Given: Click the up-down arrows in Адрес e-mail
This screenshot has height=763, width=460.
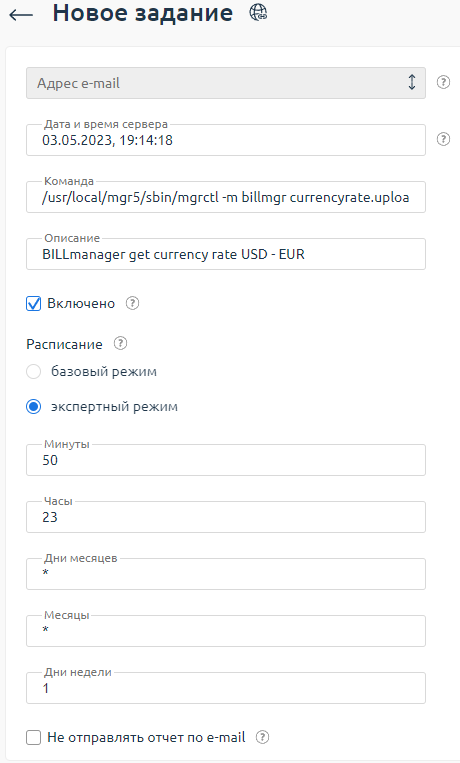Looking at the screenshot, I should click(412, 82).
